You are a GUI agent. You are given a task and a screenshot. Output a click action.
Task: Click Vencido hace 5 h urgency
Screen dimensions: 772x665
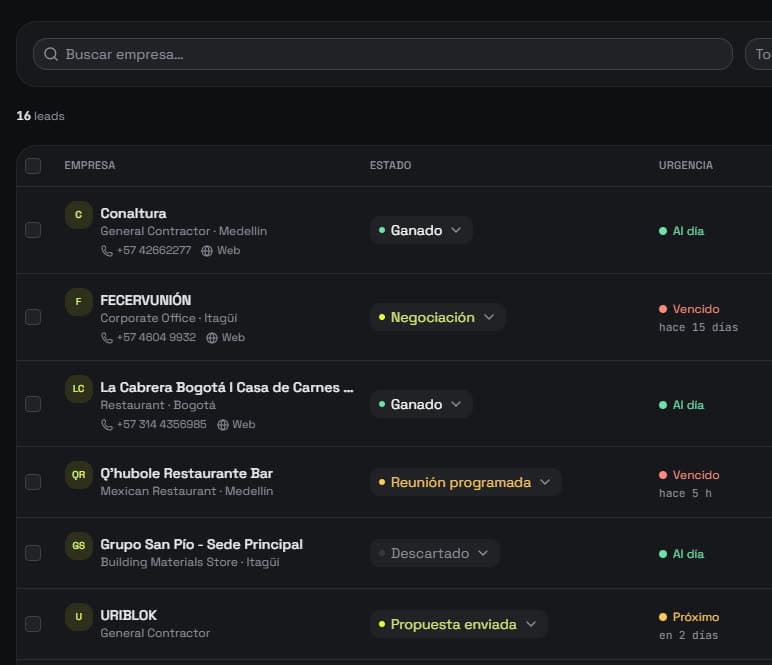coord(689,484)
